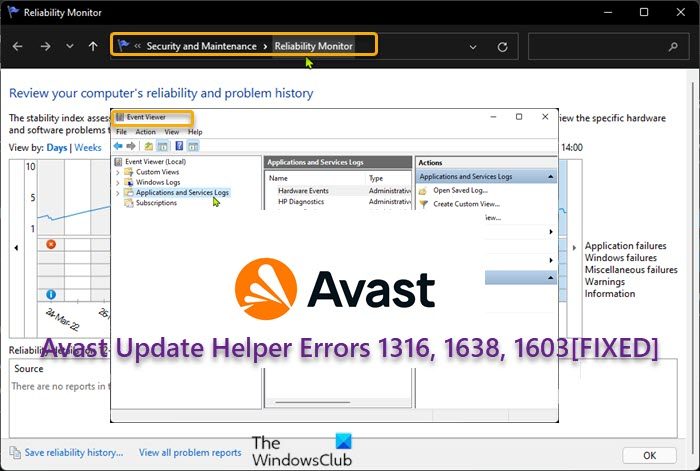The width and height of the screenshot is (700, 471).
Task: Select Reliability Monitor breadcrumb
Action: [x=313, y=46]
